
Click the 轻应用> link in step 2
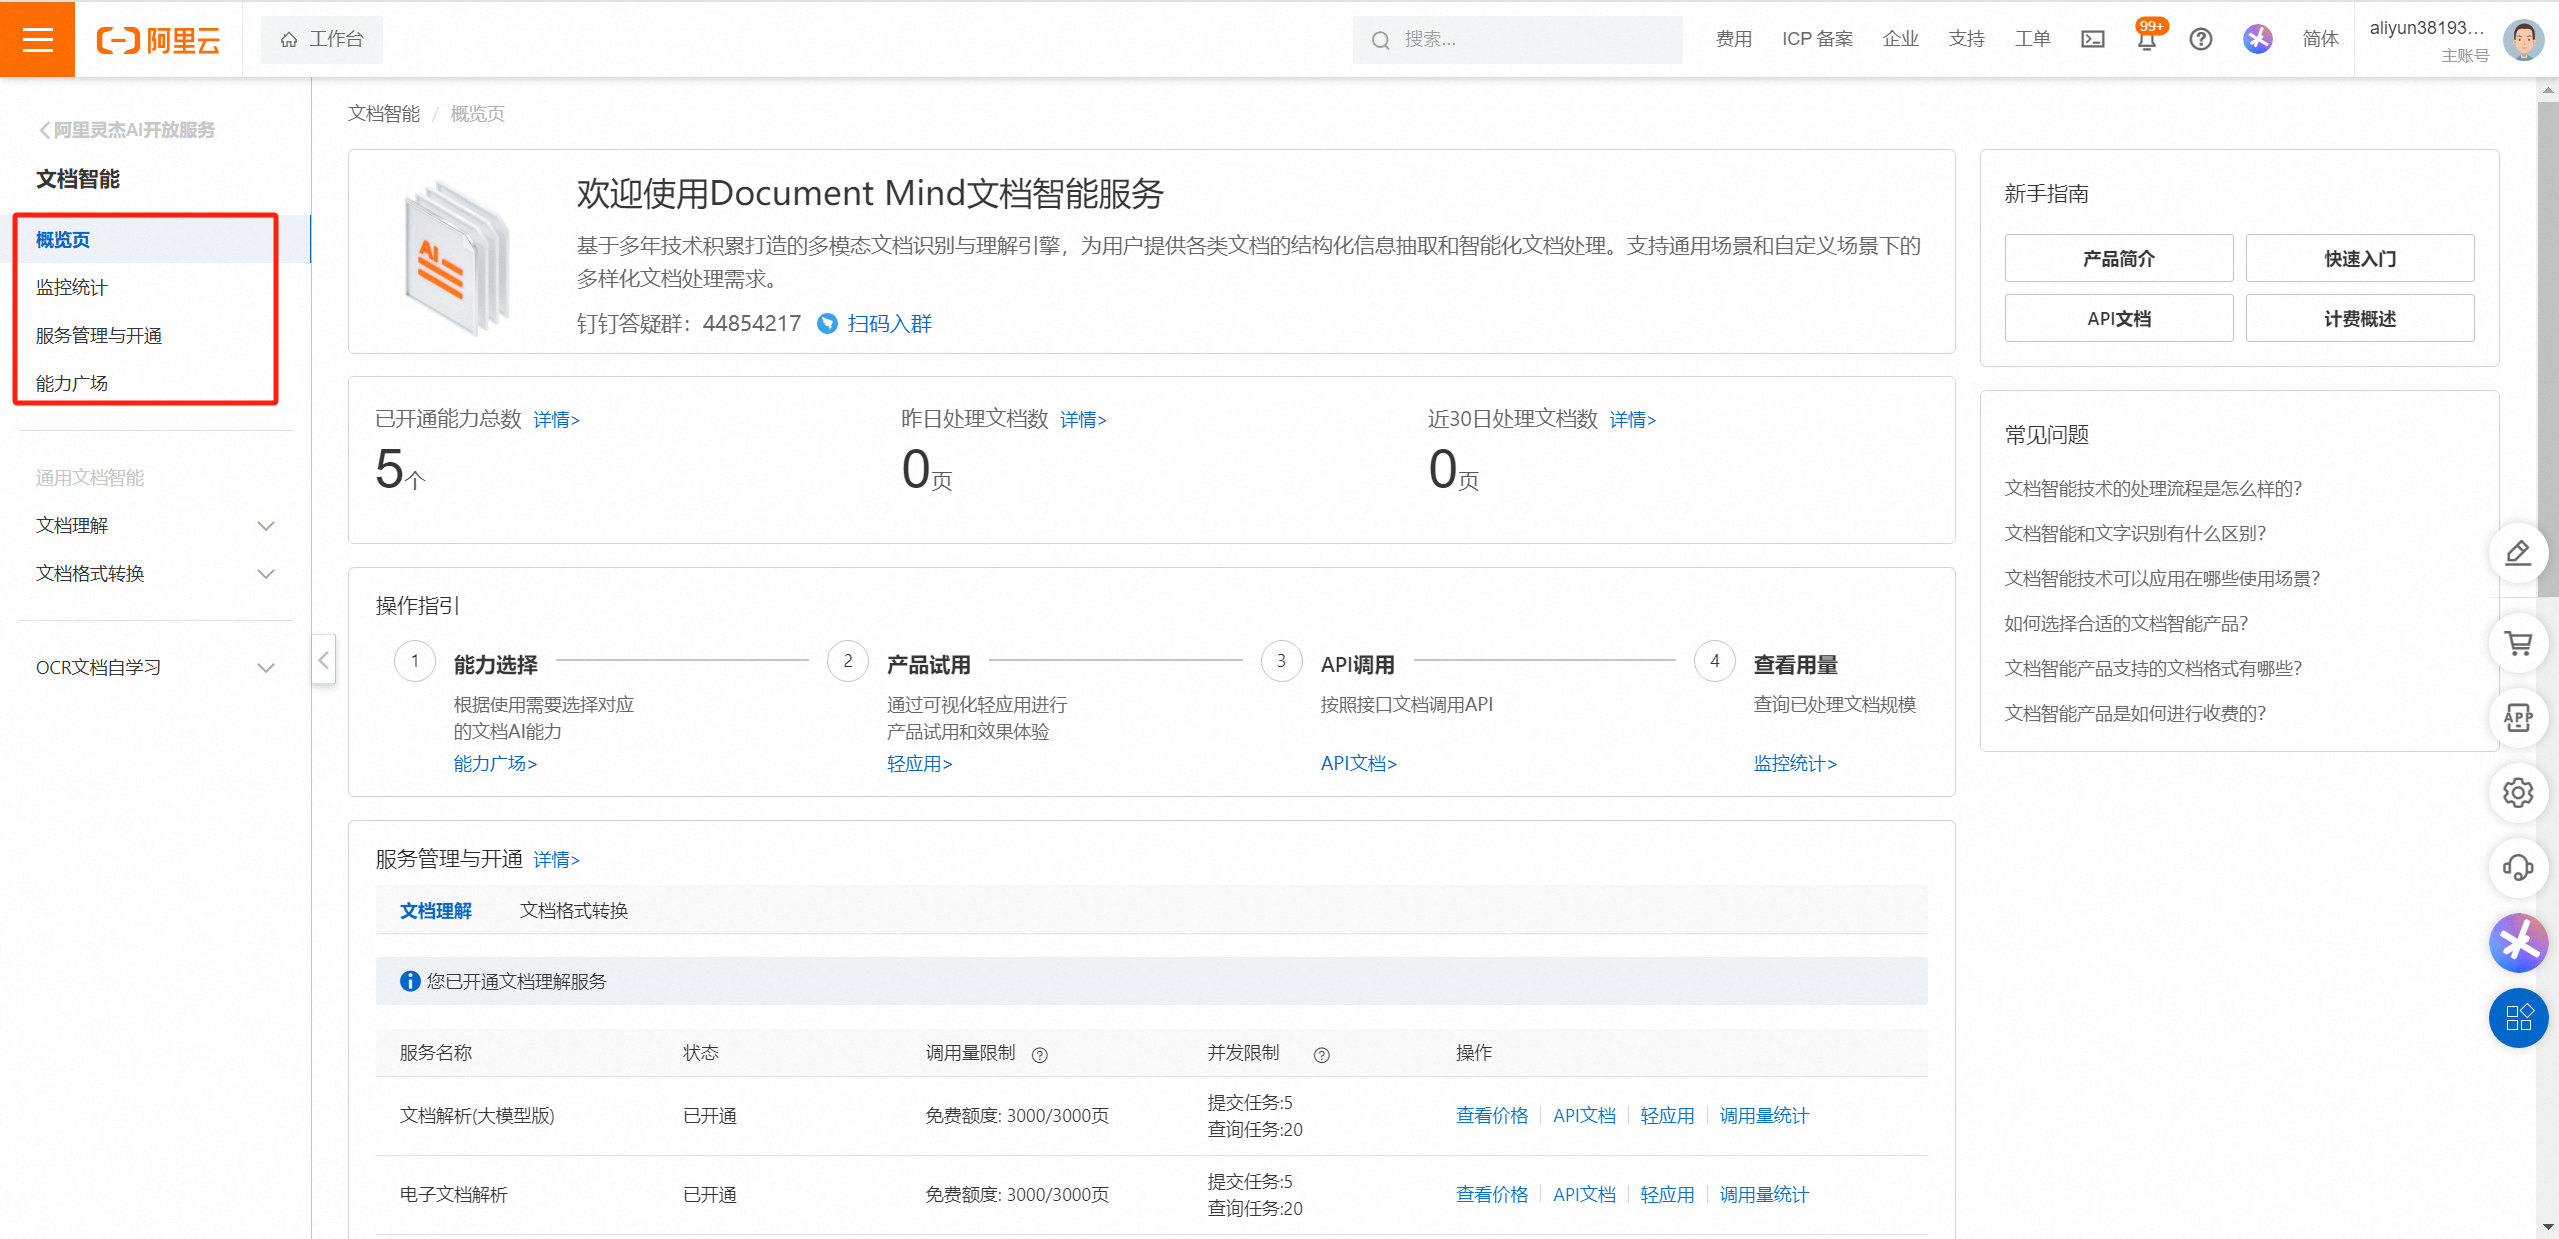tap(919, 763)
